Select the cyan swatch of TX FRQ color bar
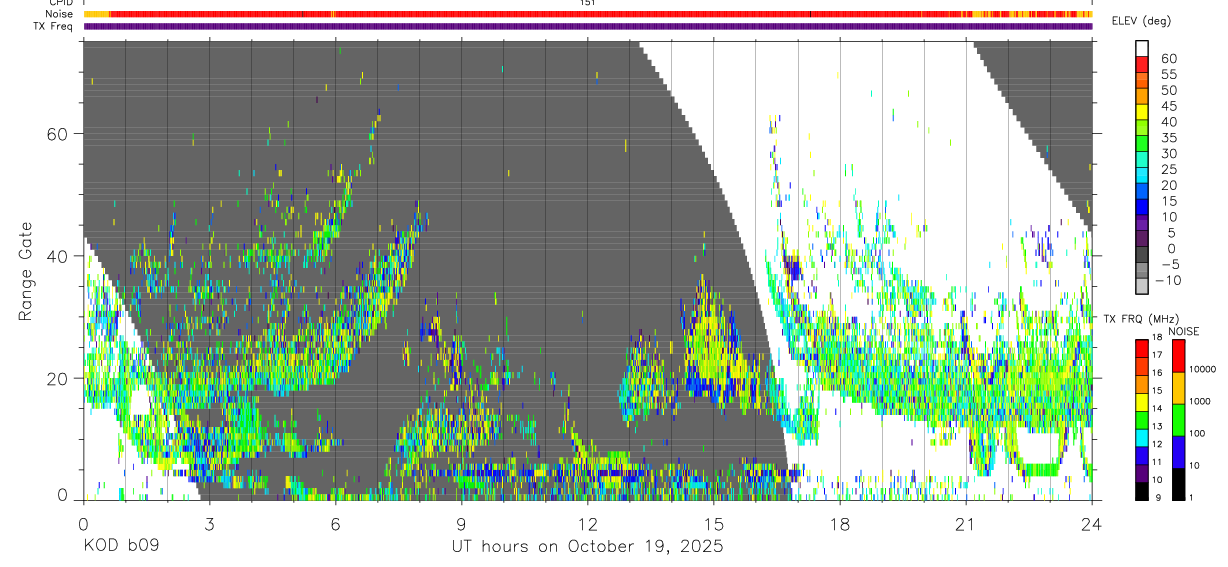 point(1142,437)
